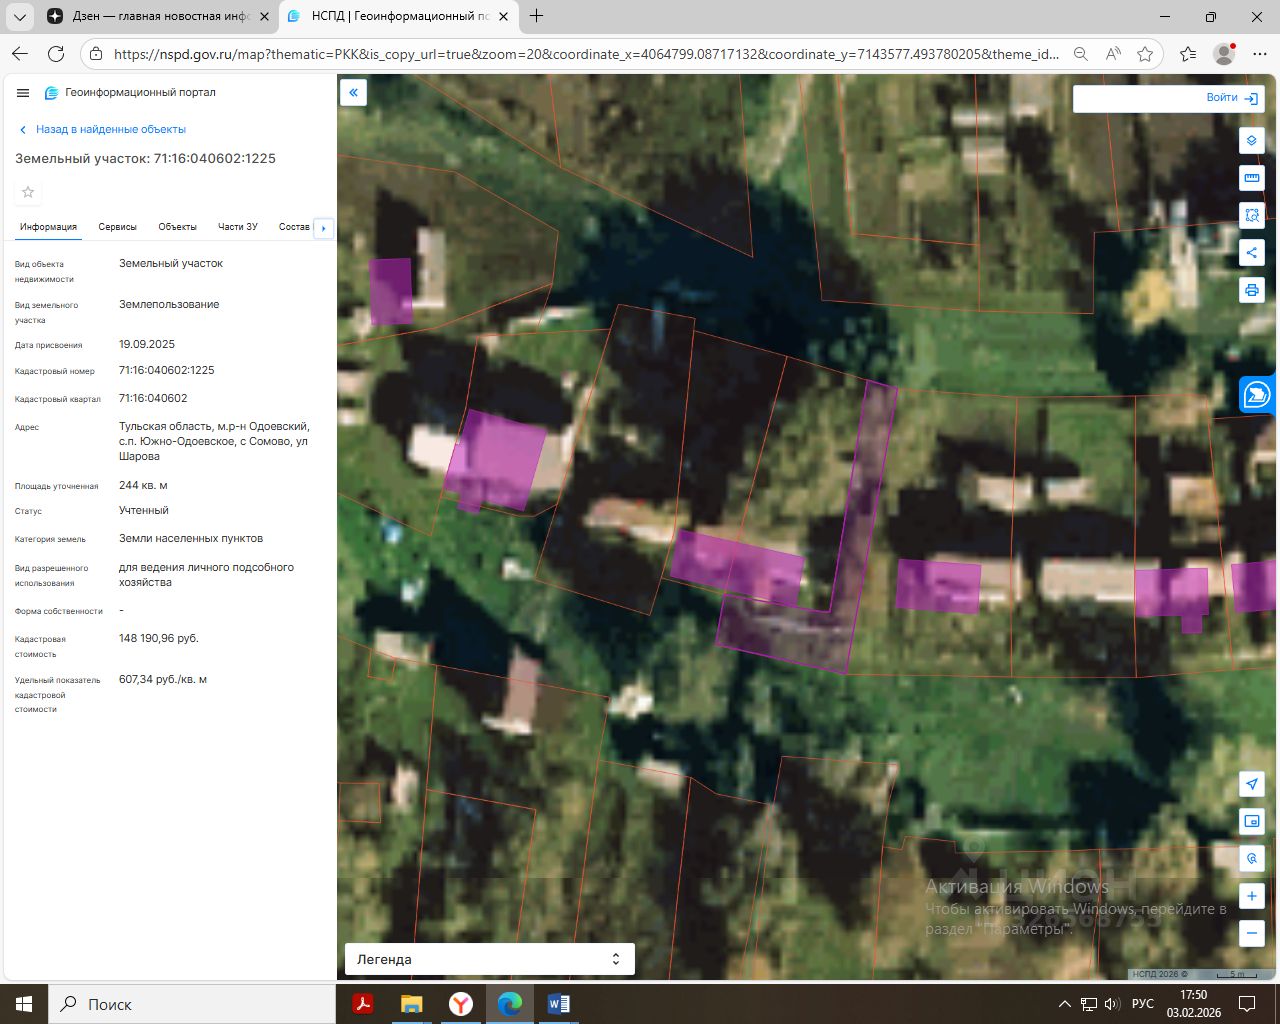Screen dimensions: 1280x1024
Task: Click the cadastral quarter value 71:16:040602
Action: click(153, 399)
